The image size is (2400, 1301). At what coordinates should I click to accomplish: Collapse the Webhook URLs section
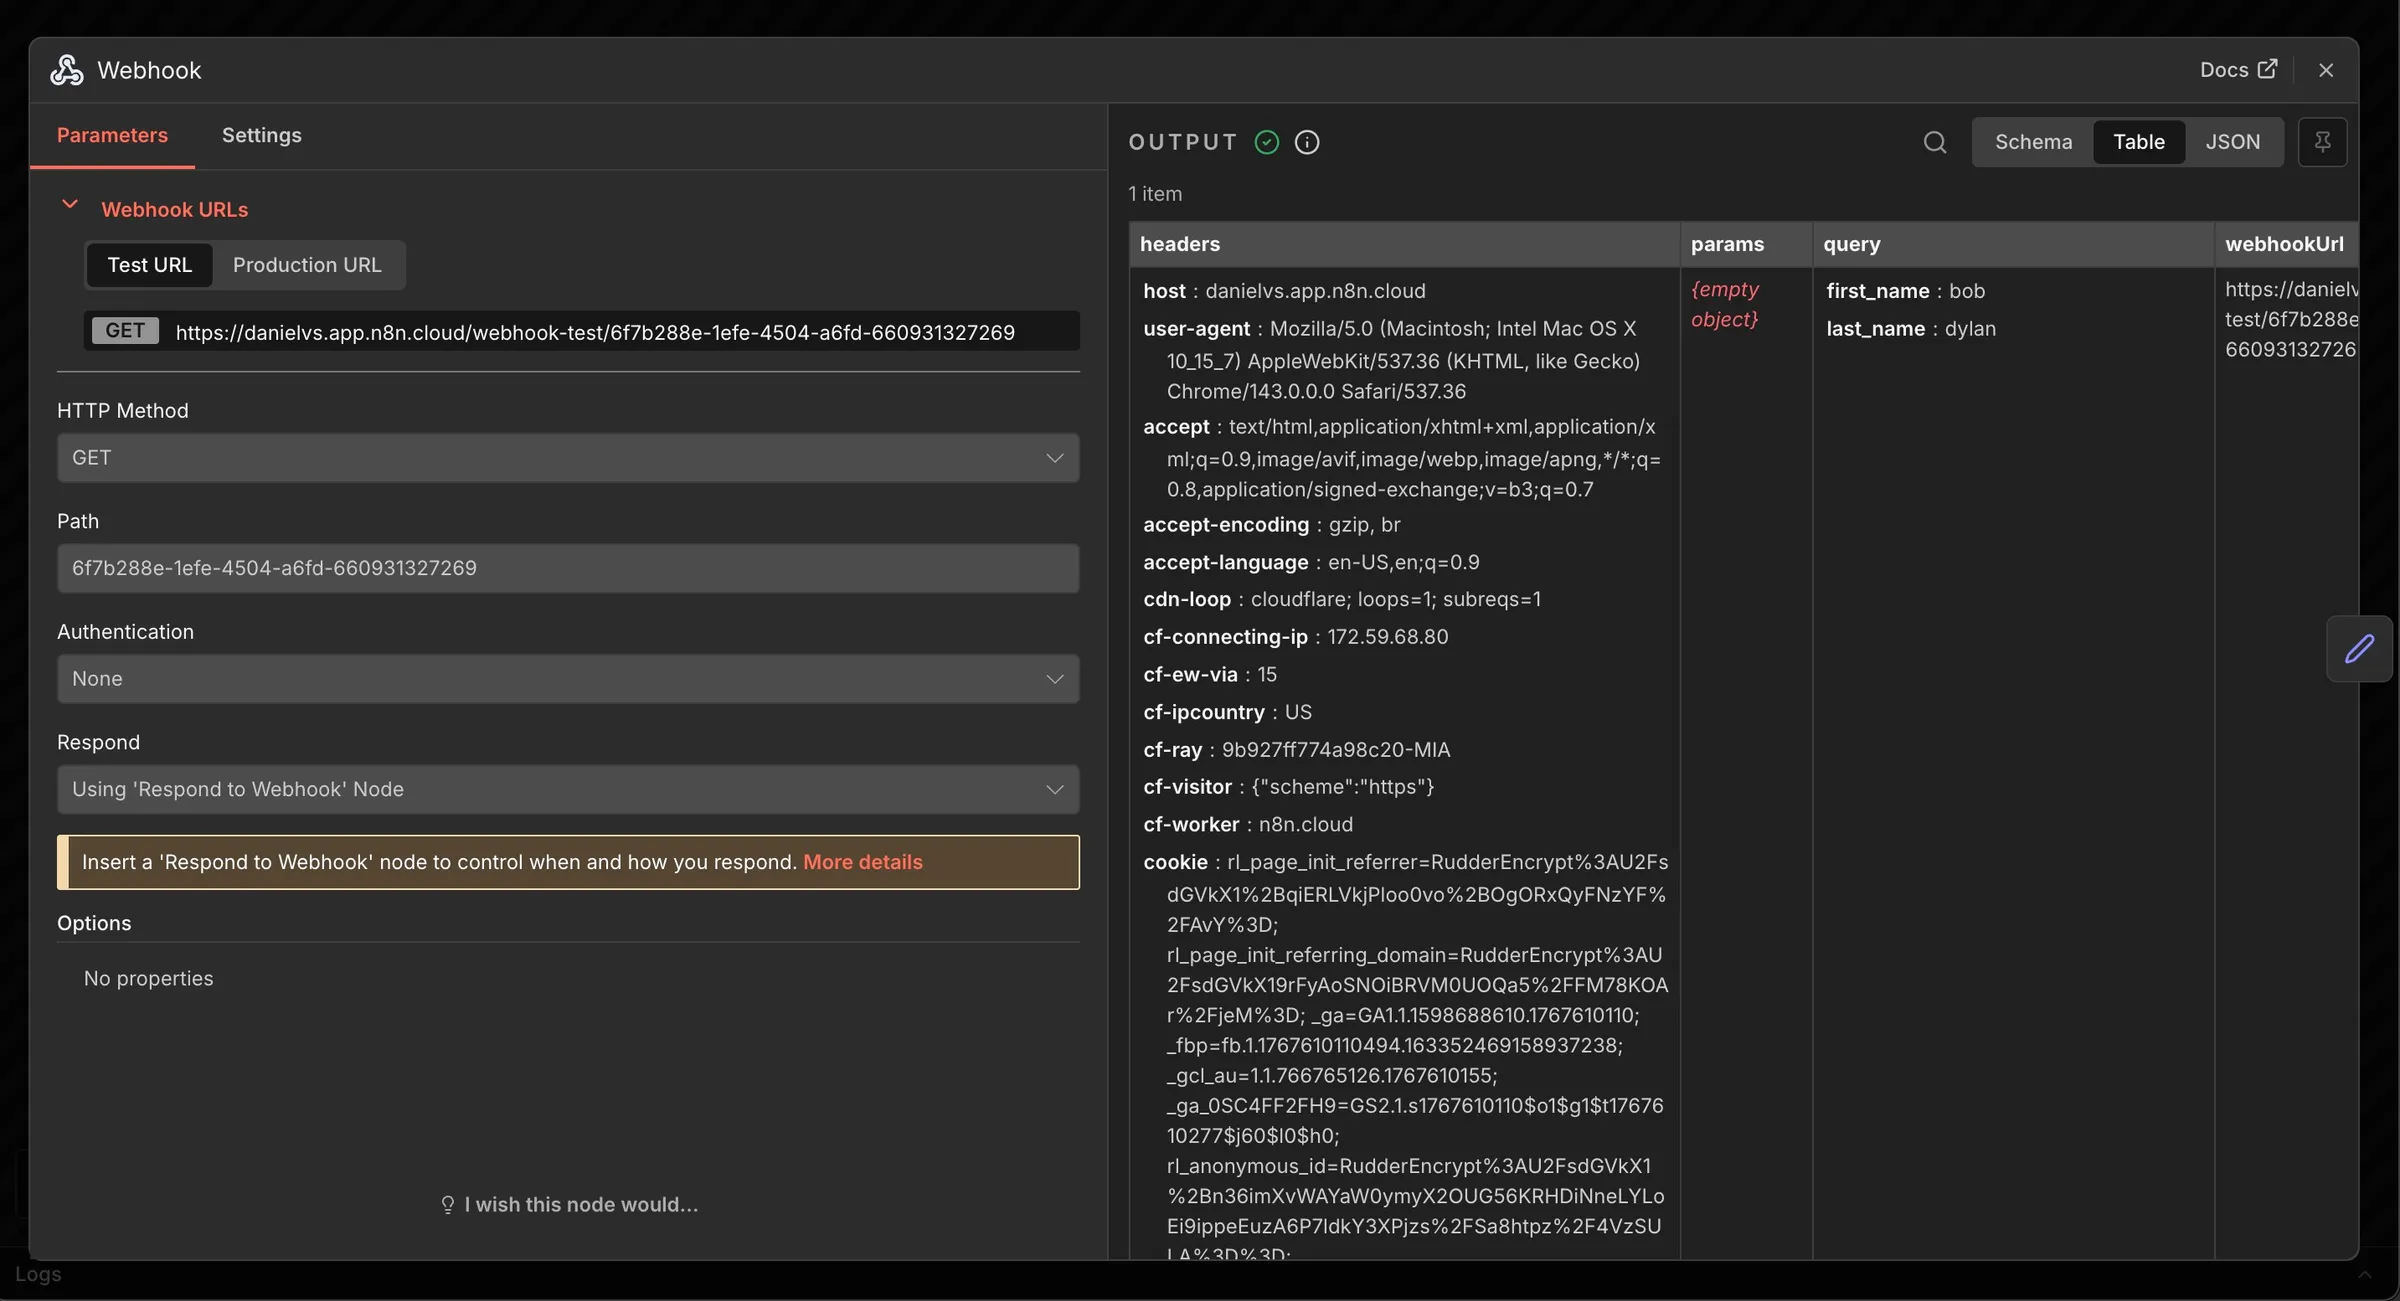(69, 205)
